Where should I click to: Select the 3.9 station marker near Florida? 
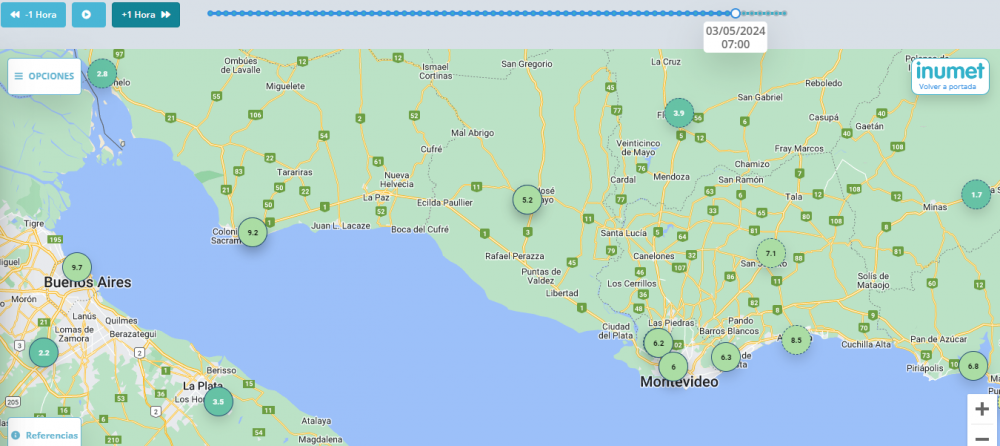pos(679,113)
